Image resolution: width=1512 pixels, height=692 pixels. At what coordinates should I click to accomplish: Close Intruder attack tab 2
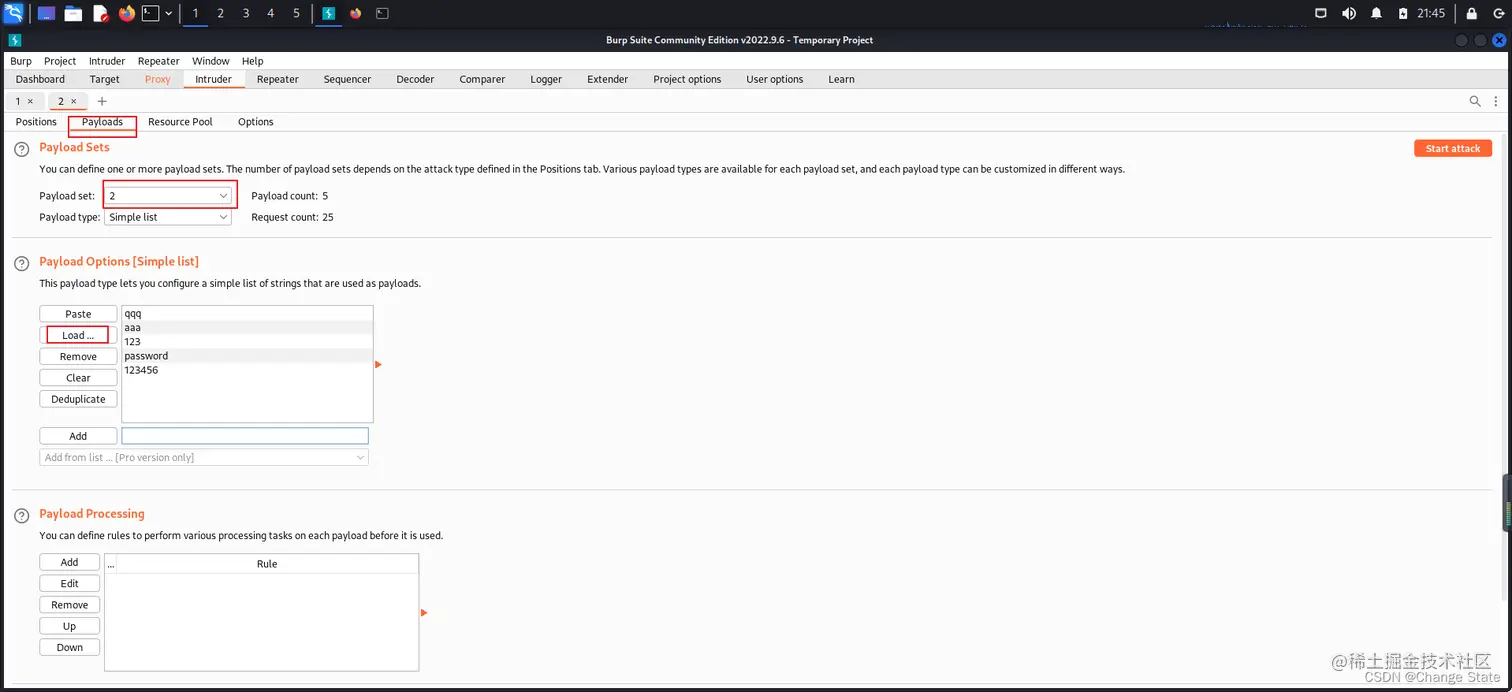click(73, 101)
